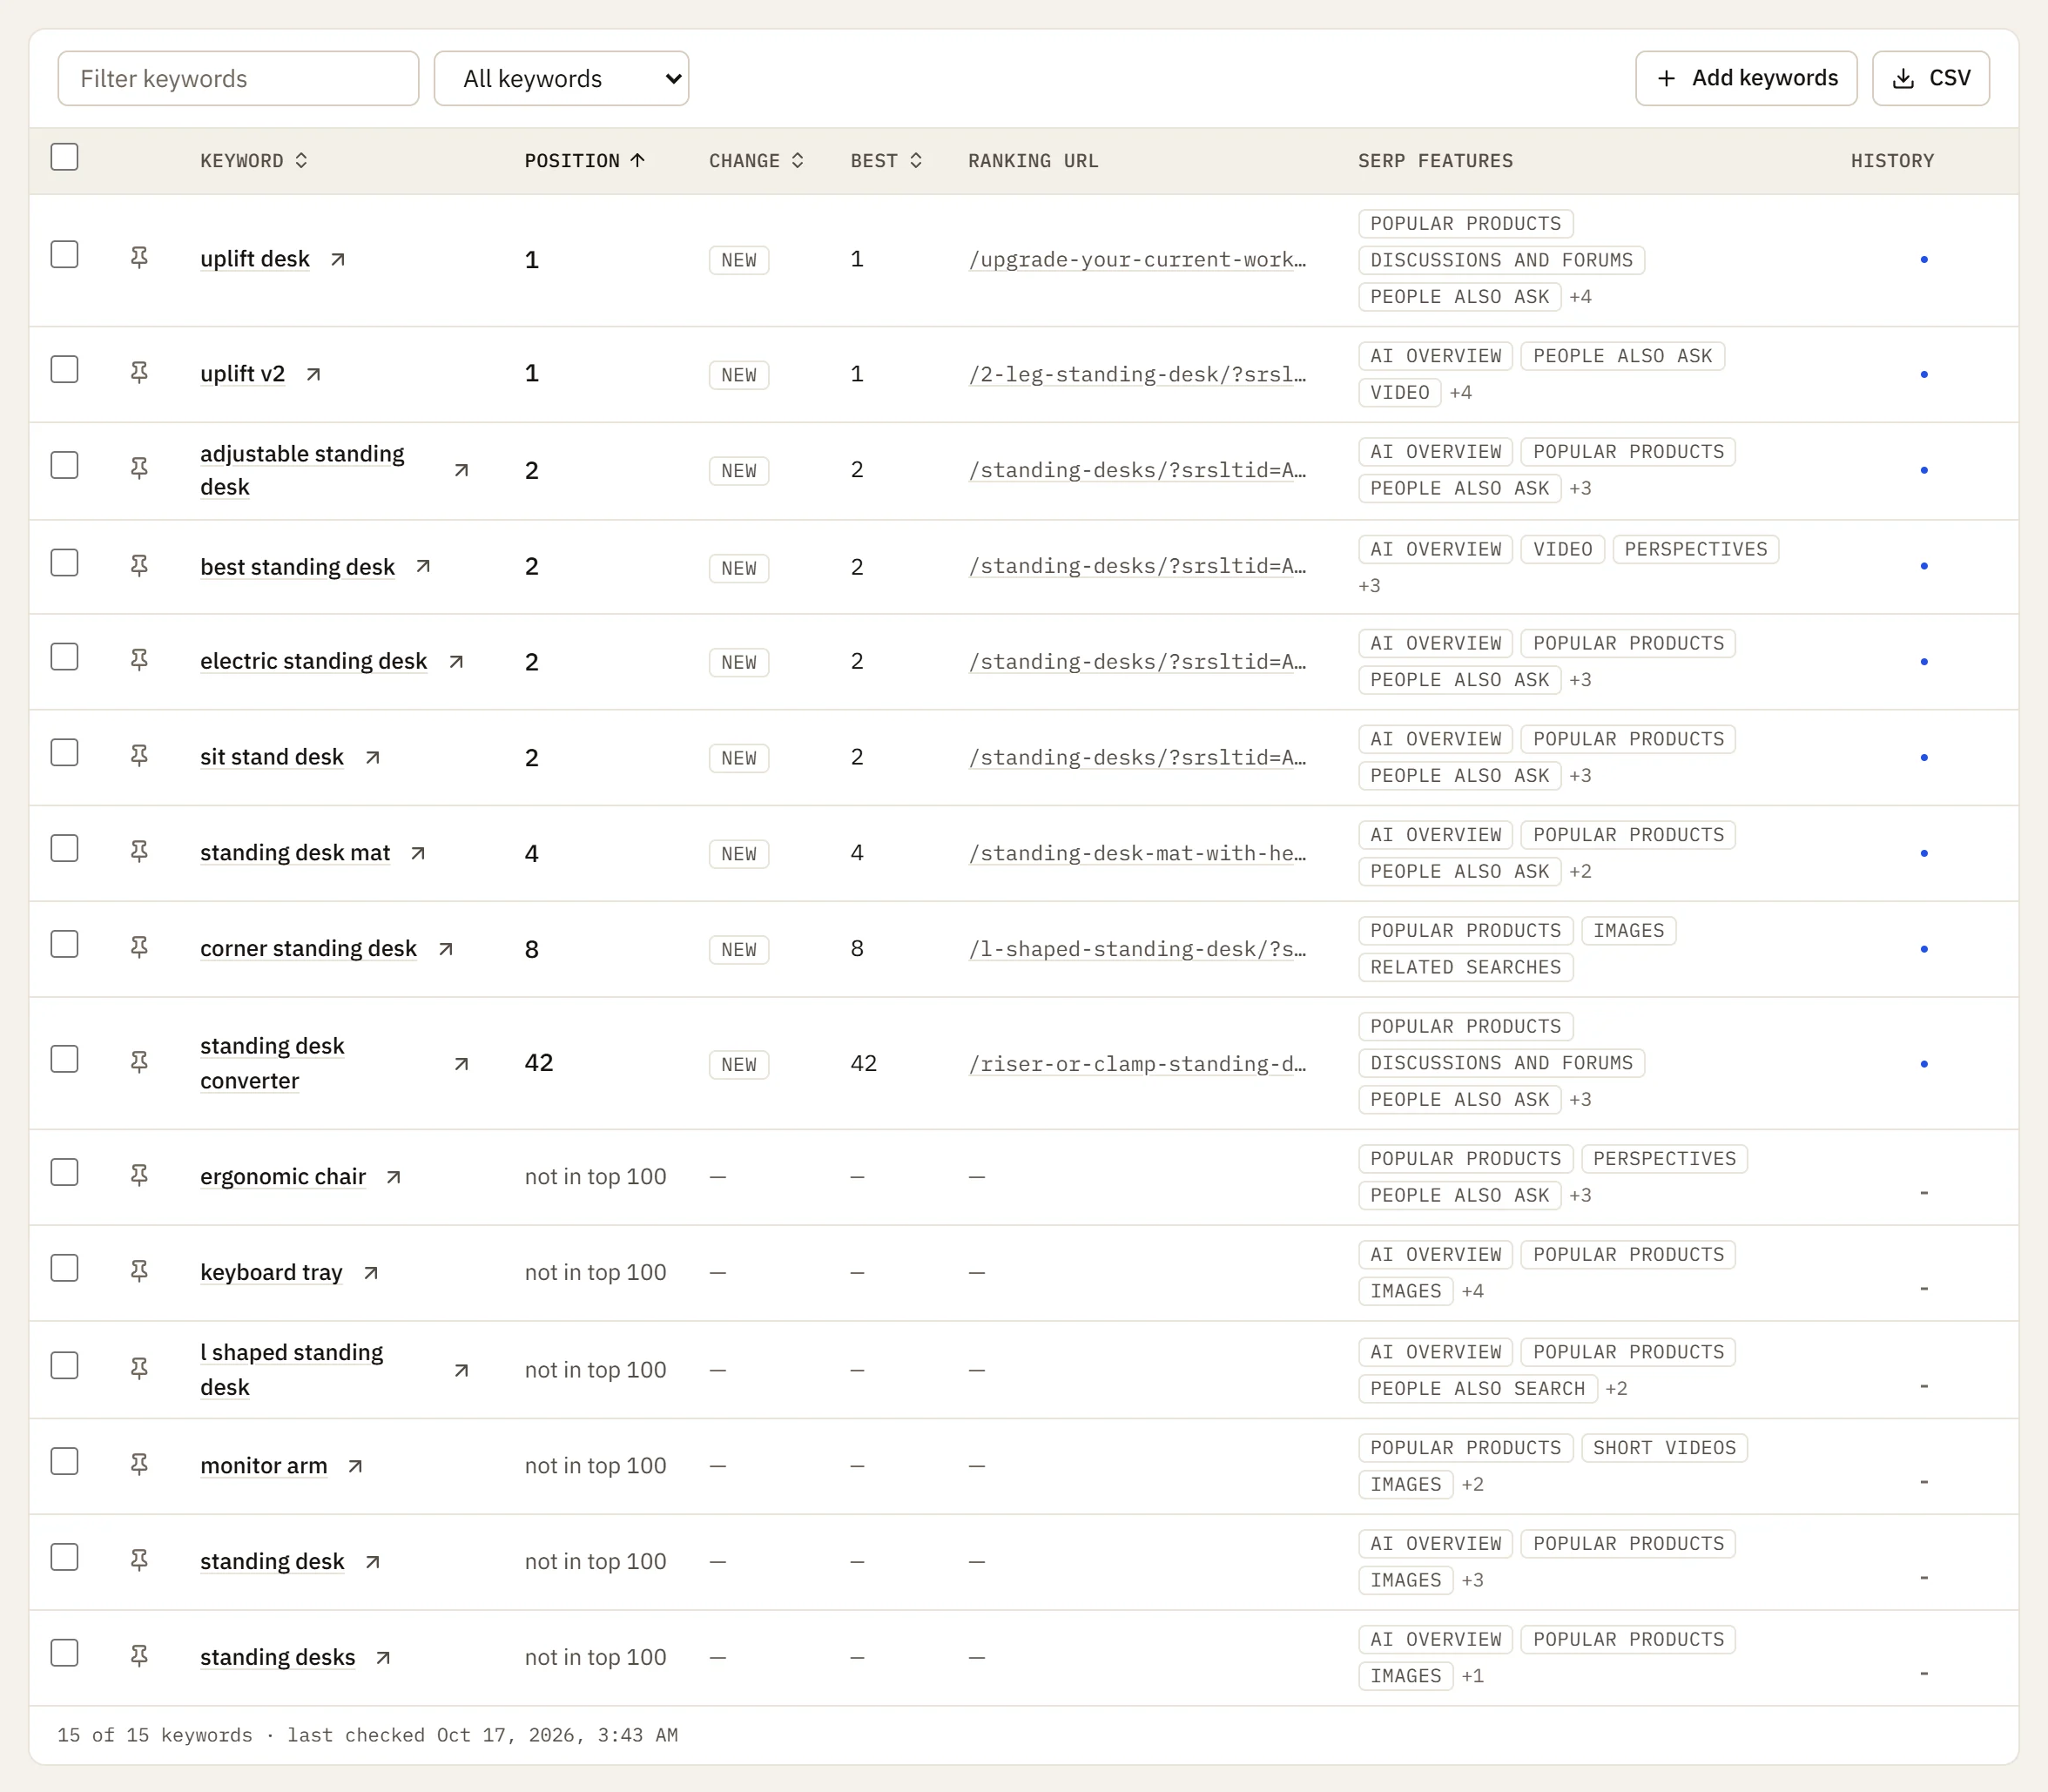The height and width of the screenshot is (1792, 2048).
Task: Open ranking URL /upgrade-your-current-work…
Action: click(1137, 260)
